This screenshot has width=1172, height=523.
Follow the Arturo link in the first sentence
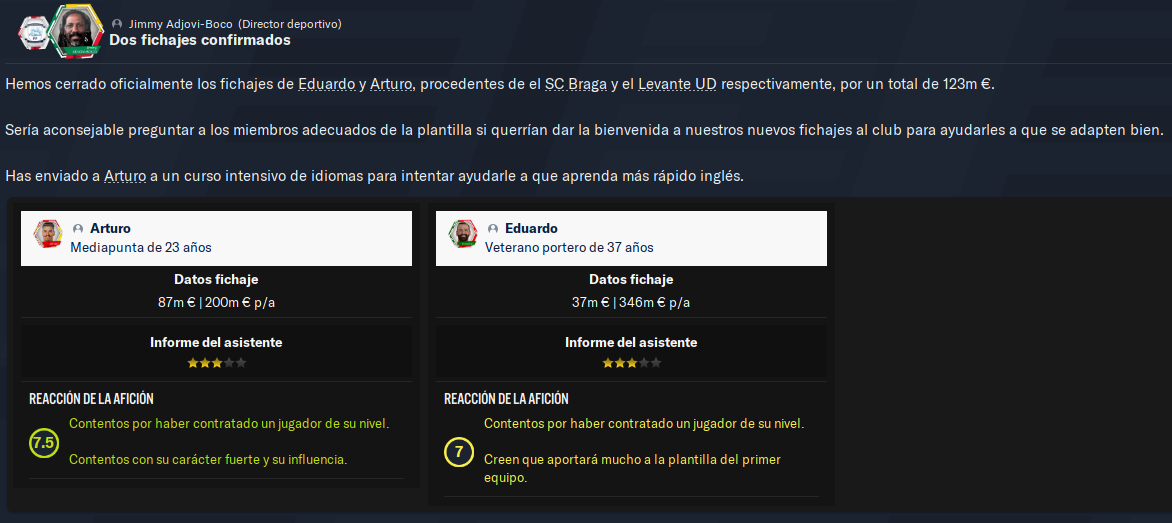pos(391,84)
